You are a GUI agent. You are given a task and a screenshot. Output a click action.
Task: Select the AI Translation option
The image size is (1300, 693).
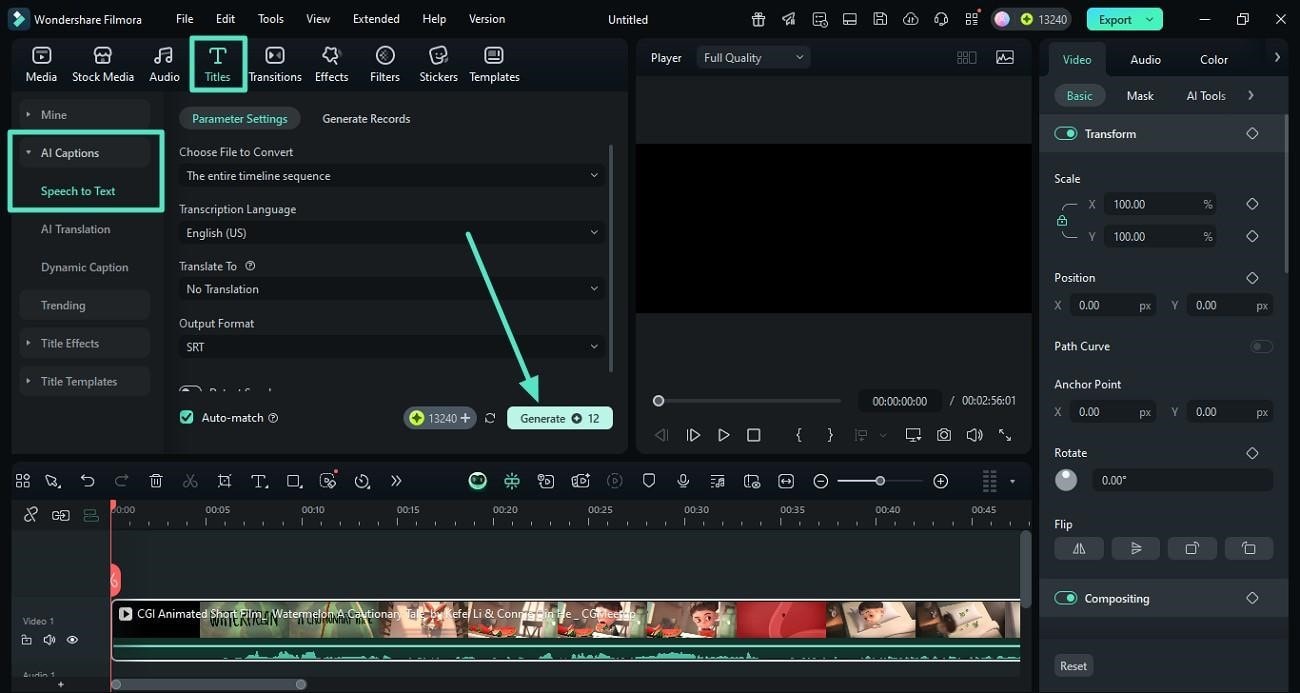75,229
